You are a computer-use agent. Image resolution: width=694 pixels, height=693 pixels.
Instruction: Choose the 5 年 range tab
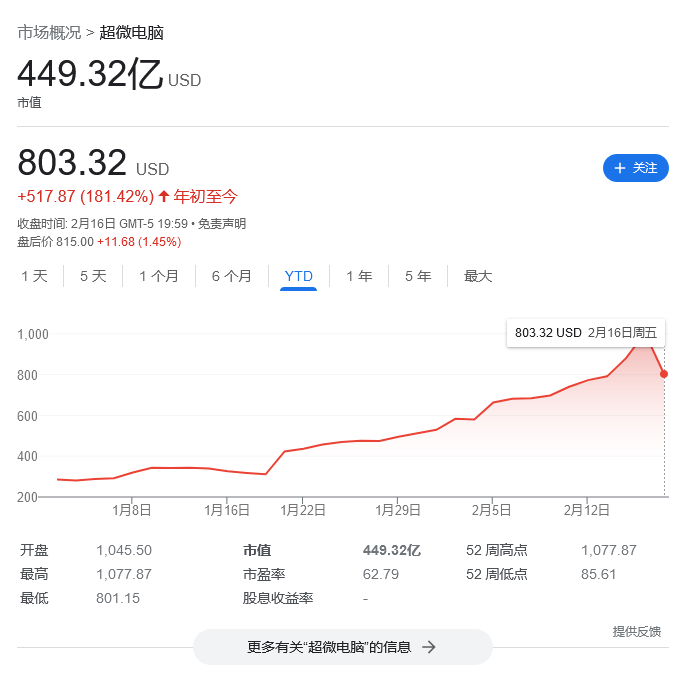(x=418, y=276)
